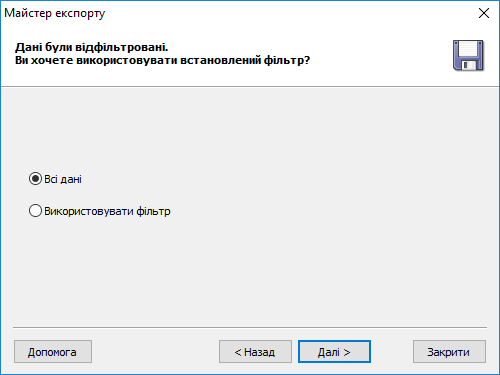Viewport: 500px width, 375px height.
Task: Select the "Всі дані" radio button circle
Action: click(x=35, y=179)
